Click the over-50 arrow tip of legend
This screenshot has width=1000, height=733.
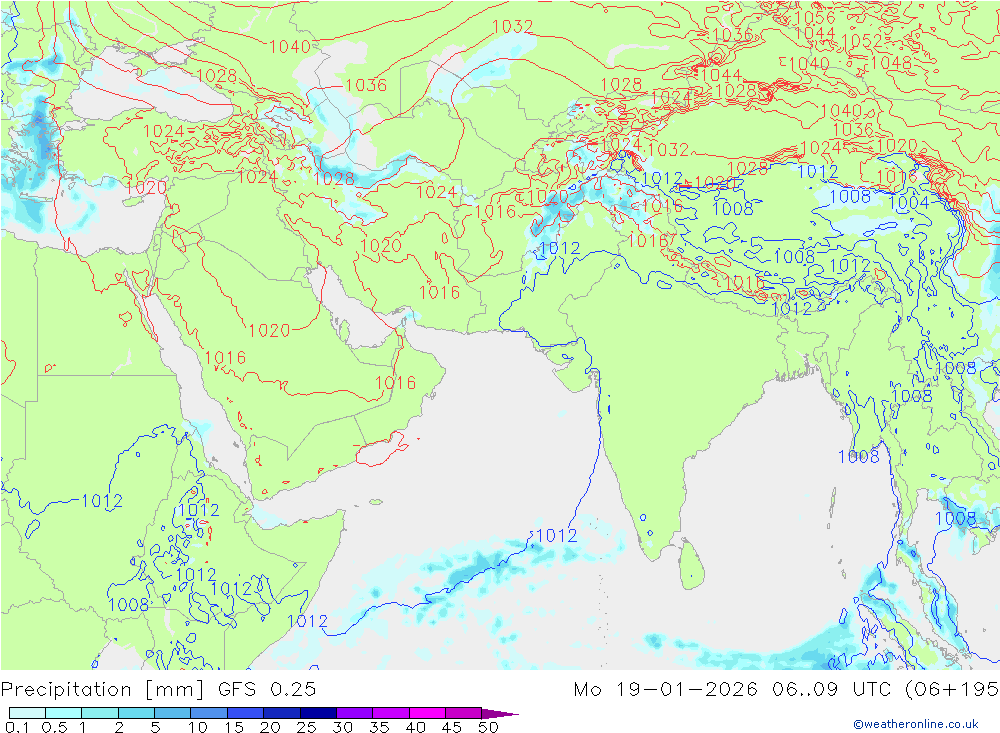point(499,713)
